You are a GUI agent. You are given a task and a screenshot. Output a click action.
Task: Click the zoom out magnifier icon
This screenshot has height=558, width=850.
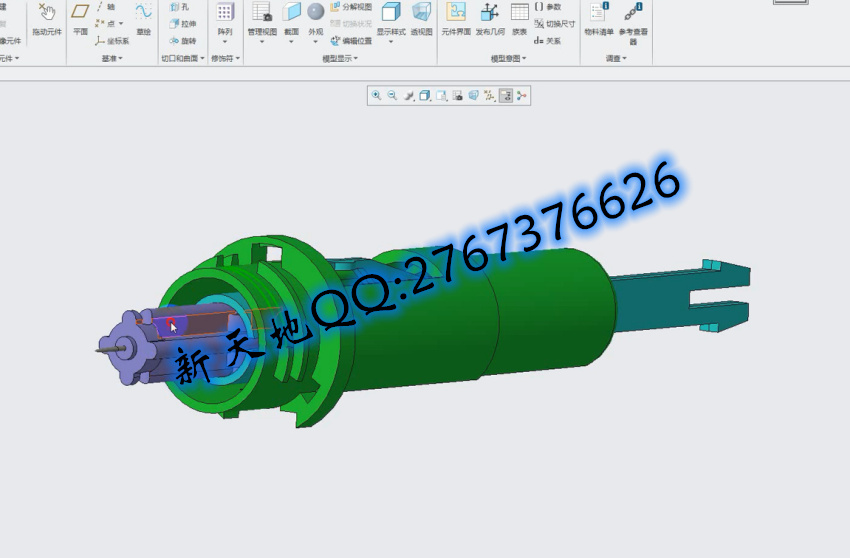[x=392, y=96]
